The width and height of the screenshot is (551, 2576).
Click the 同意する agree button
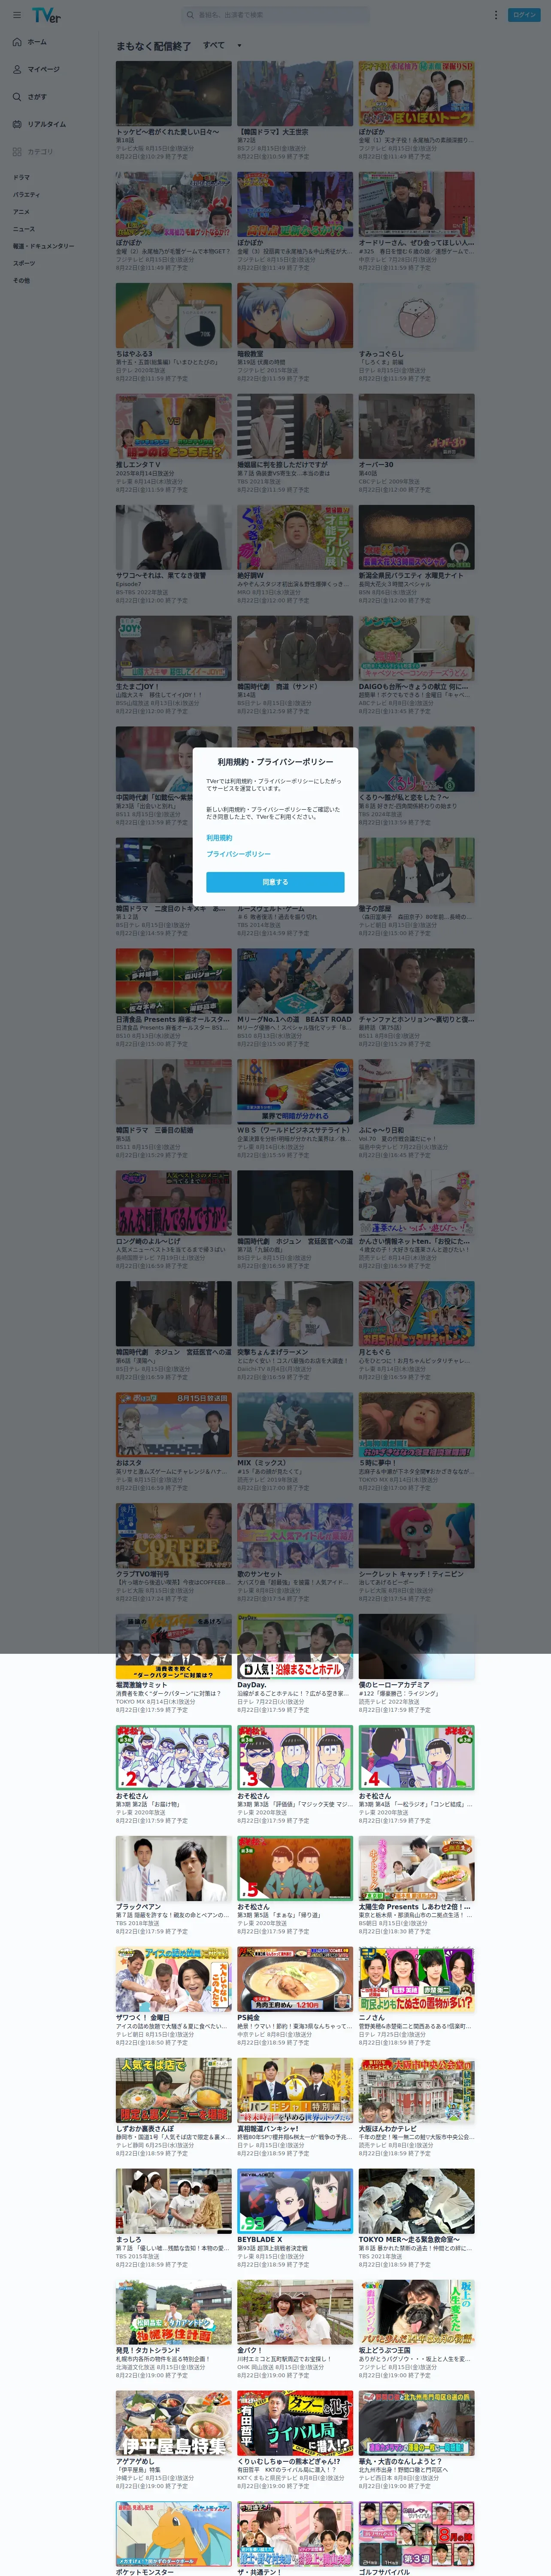tap(275, 882)
